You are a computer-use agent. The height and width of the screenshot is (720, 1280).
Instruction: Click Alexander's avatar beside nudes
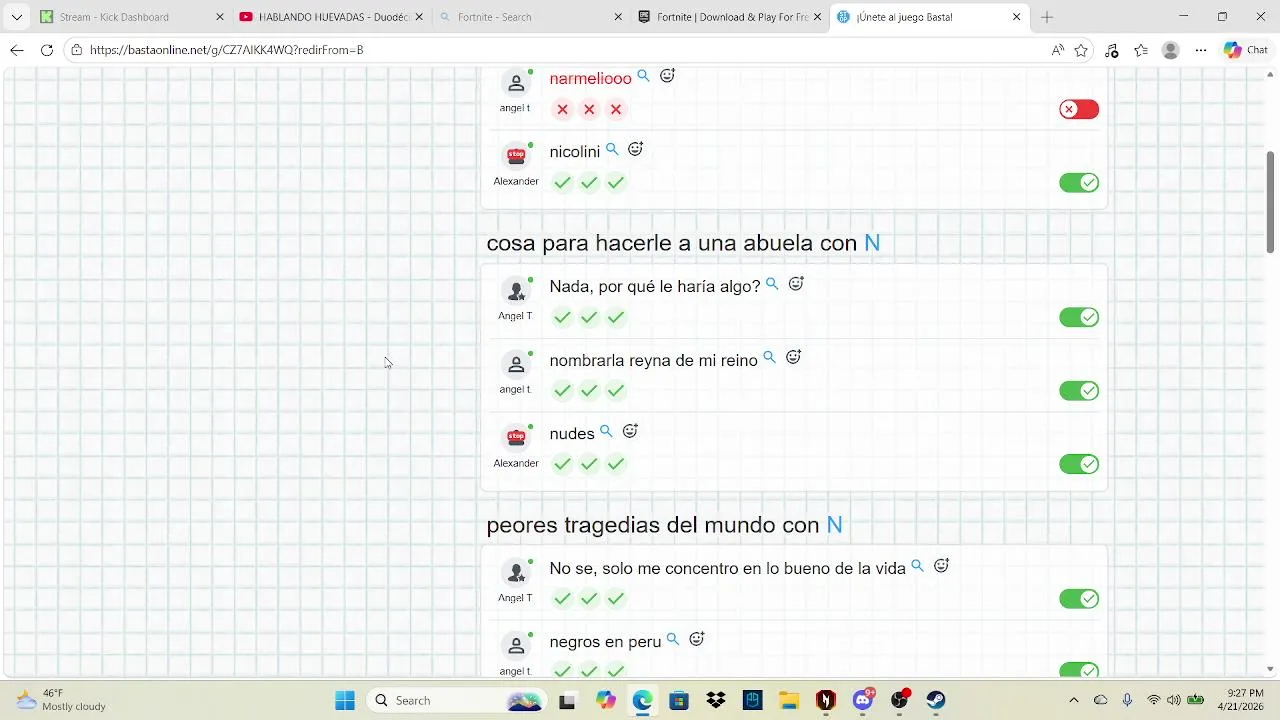pos(516,437)
